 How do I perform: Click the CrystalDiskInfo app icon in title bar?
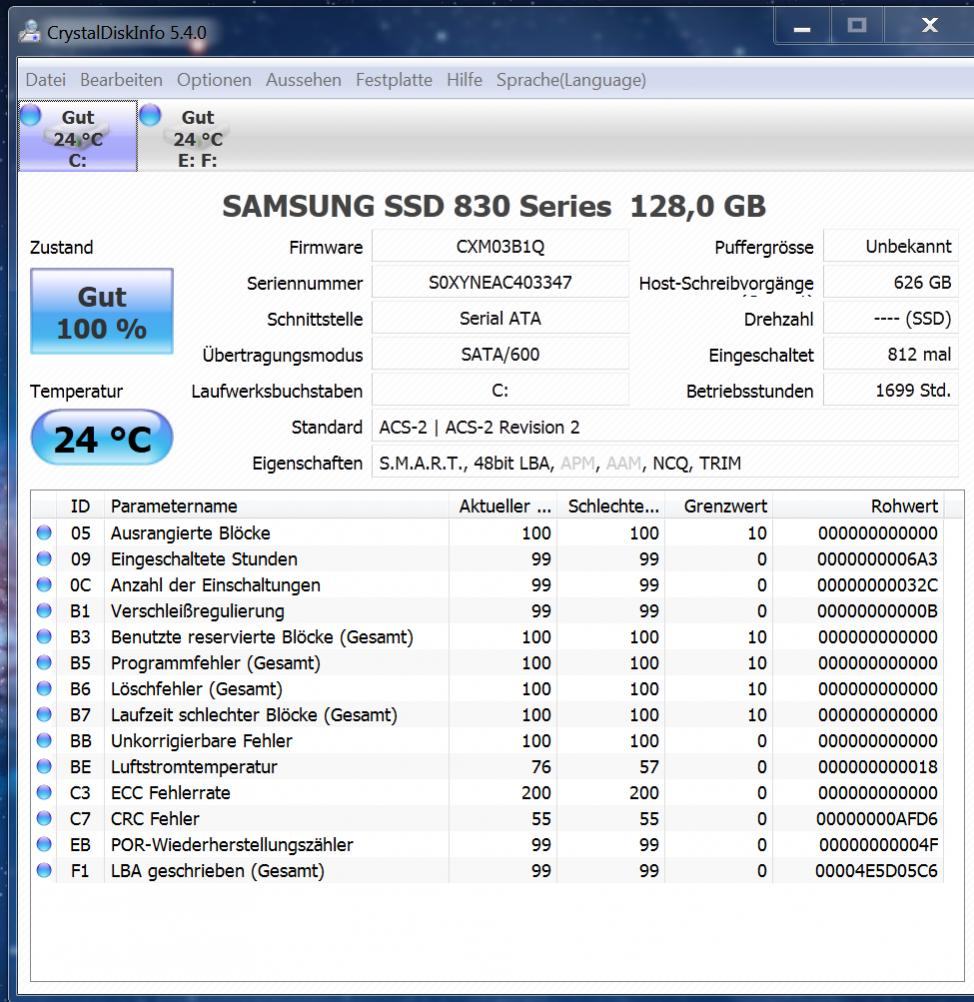coord(29,31)
